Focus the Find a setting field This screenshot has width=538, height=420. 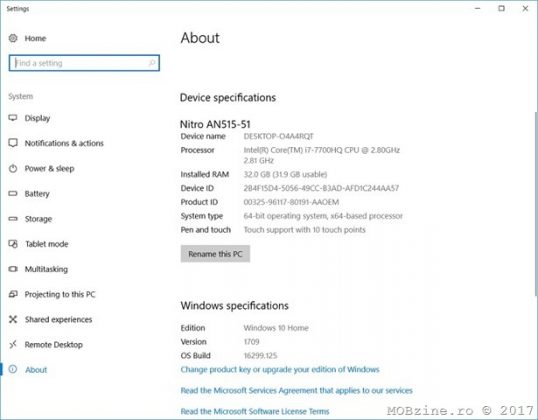point(84,63)
